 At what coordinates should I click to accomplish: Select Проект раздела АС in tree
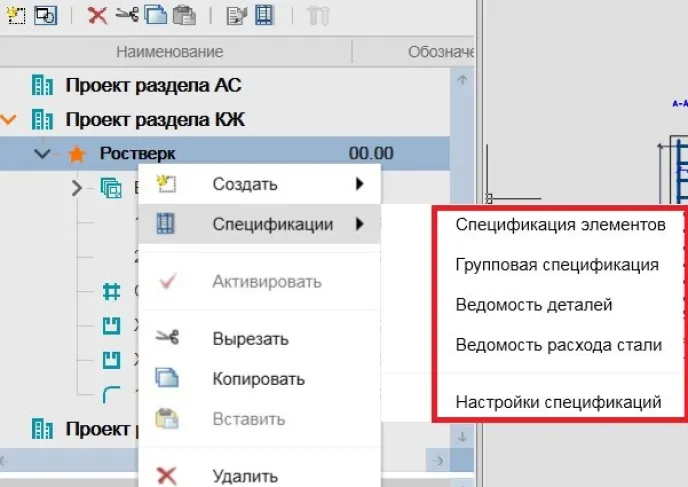point(153,85)
